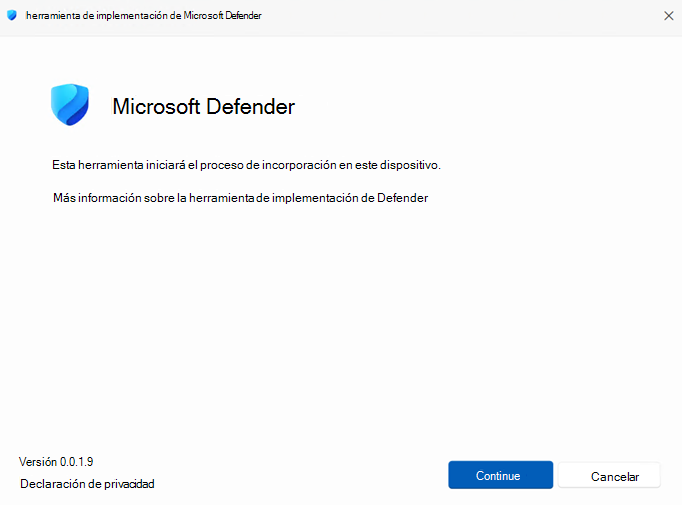Click the small Defender shield in title bar
Screen dimensions: 682x506
tap(12, 15)
